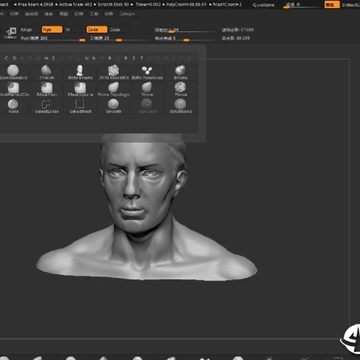
Task: Filter brushes by letter I
Action: point(54,58)
